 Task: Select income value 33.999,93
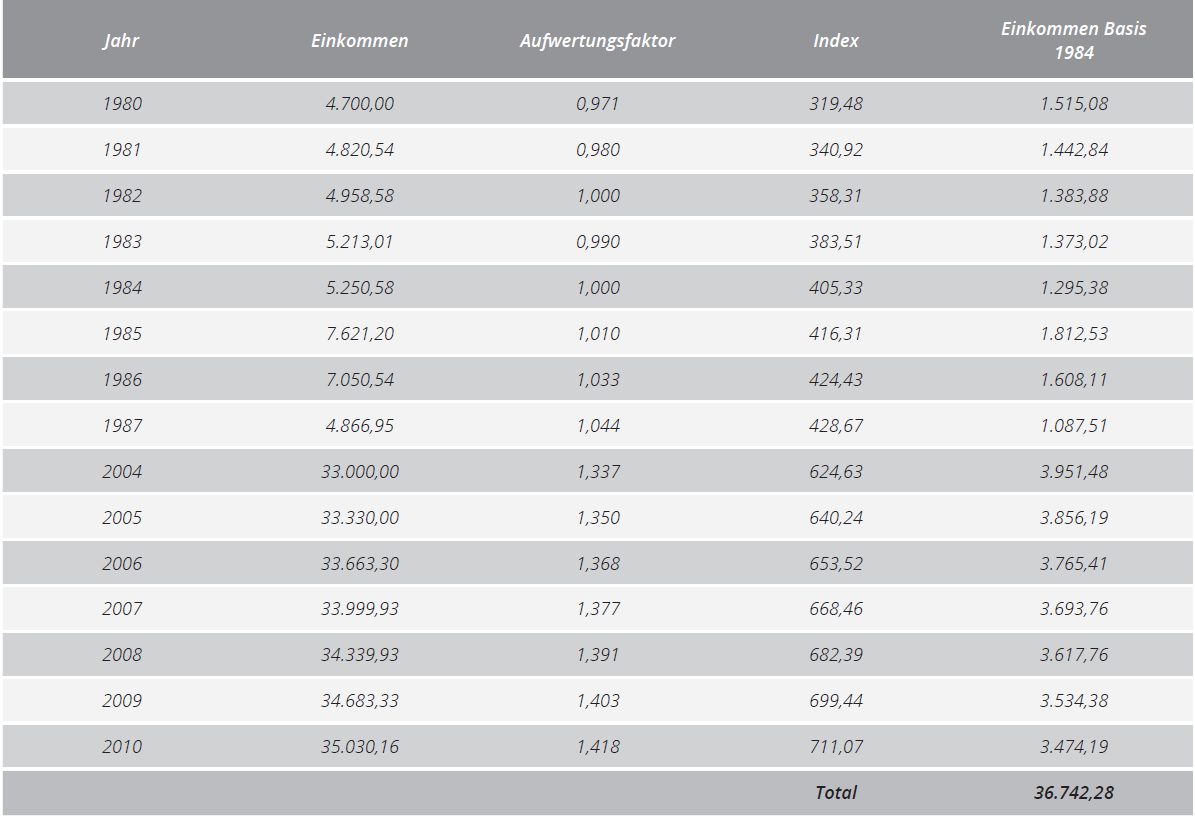click(360, 608)
